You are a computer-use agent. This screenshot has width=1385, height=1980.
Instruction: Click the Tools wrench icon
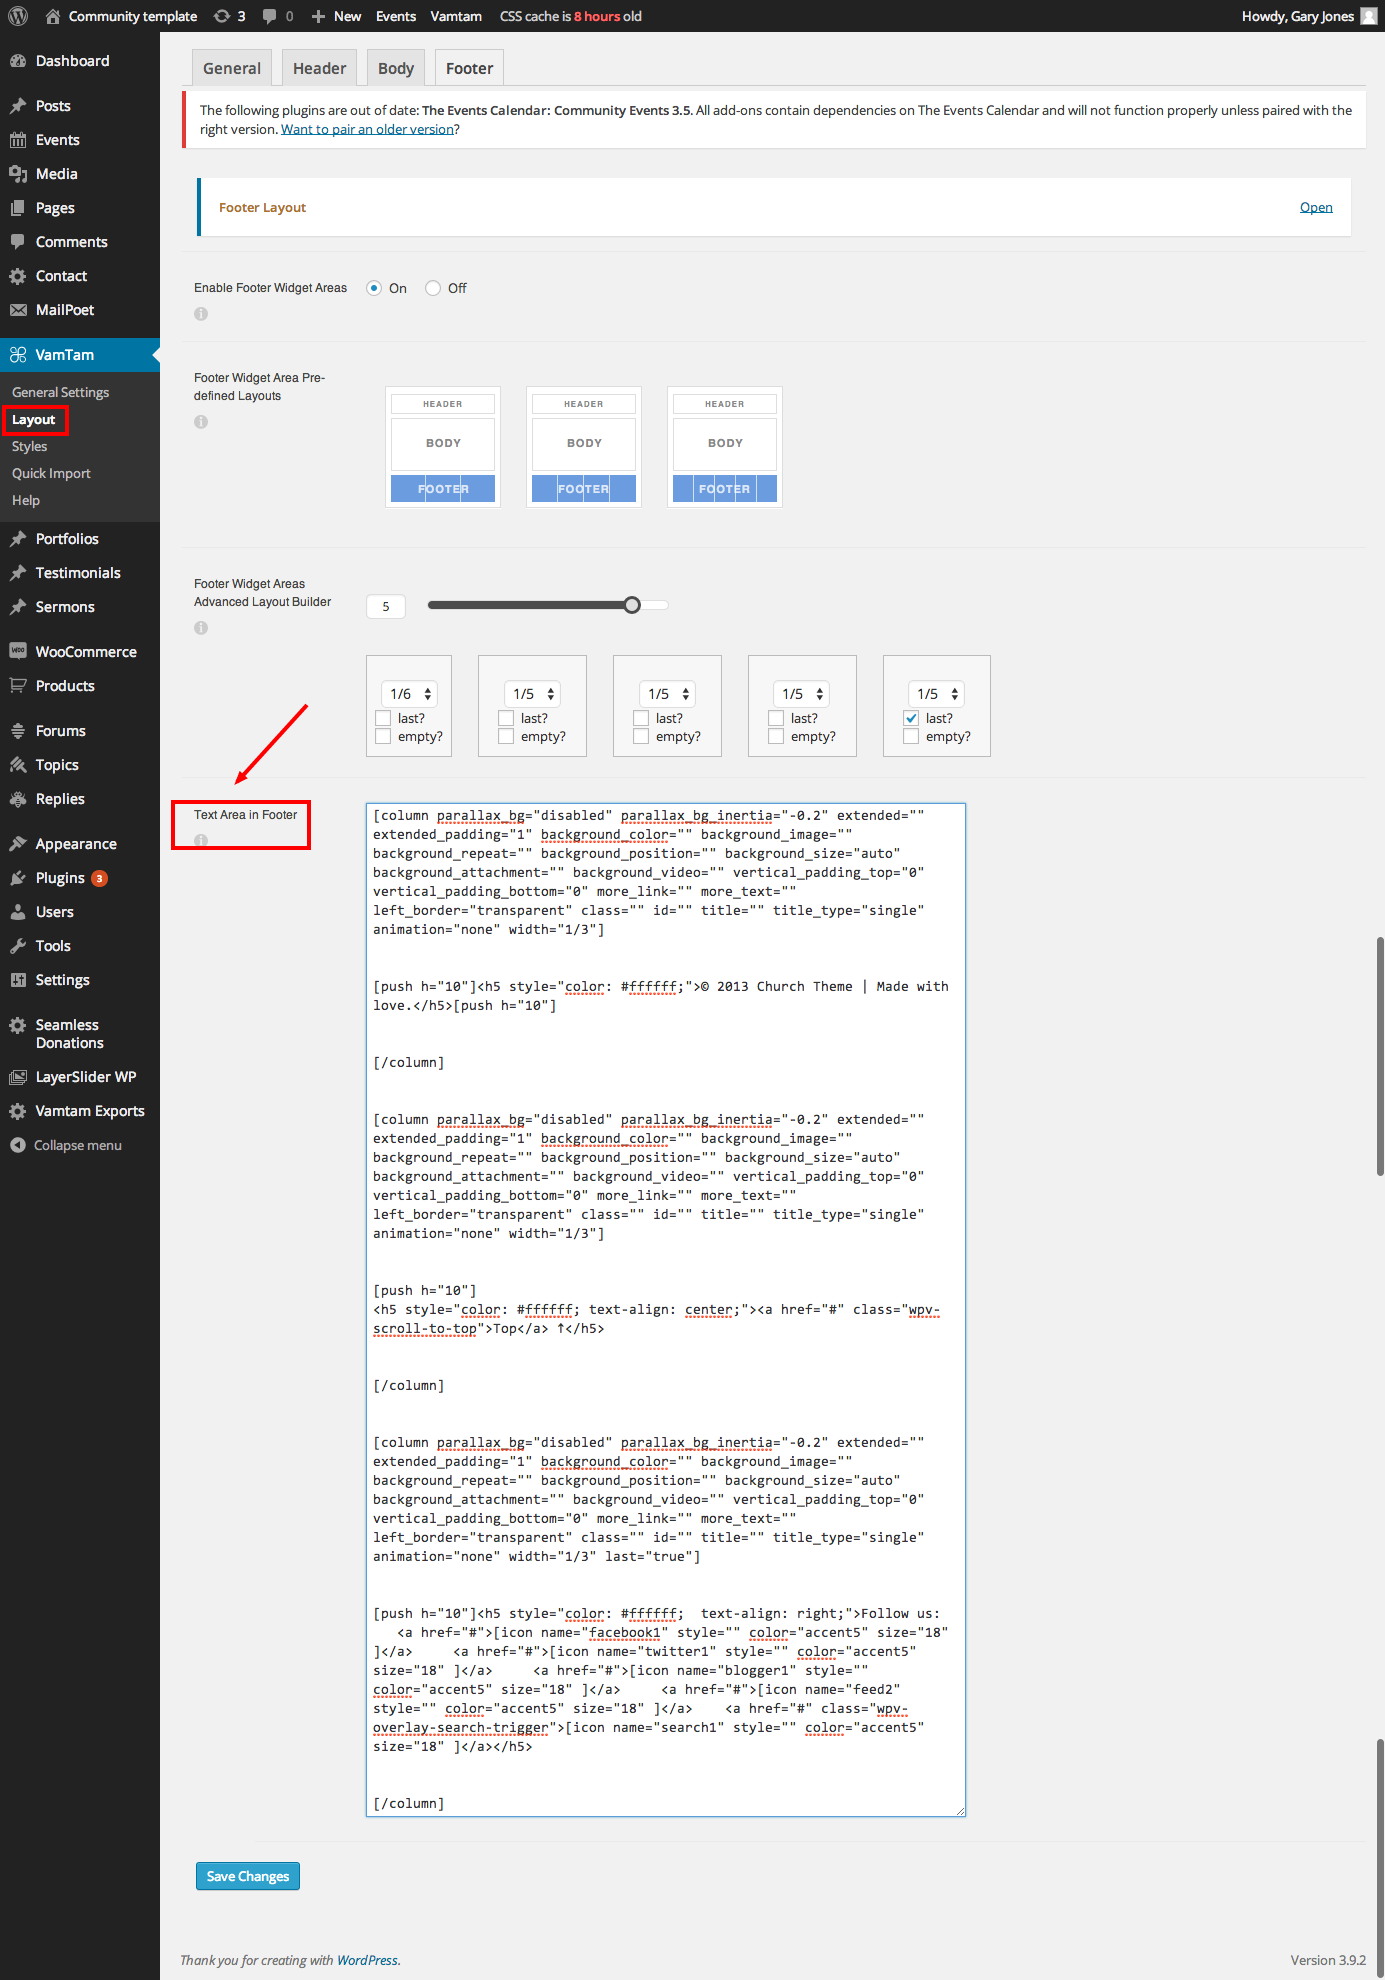click(18, 946)
